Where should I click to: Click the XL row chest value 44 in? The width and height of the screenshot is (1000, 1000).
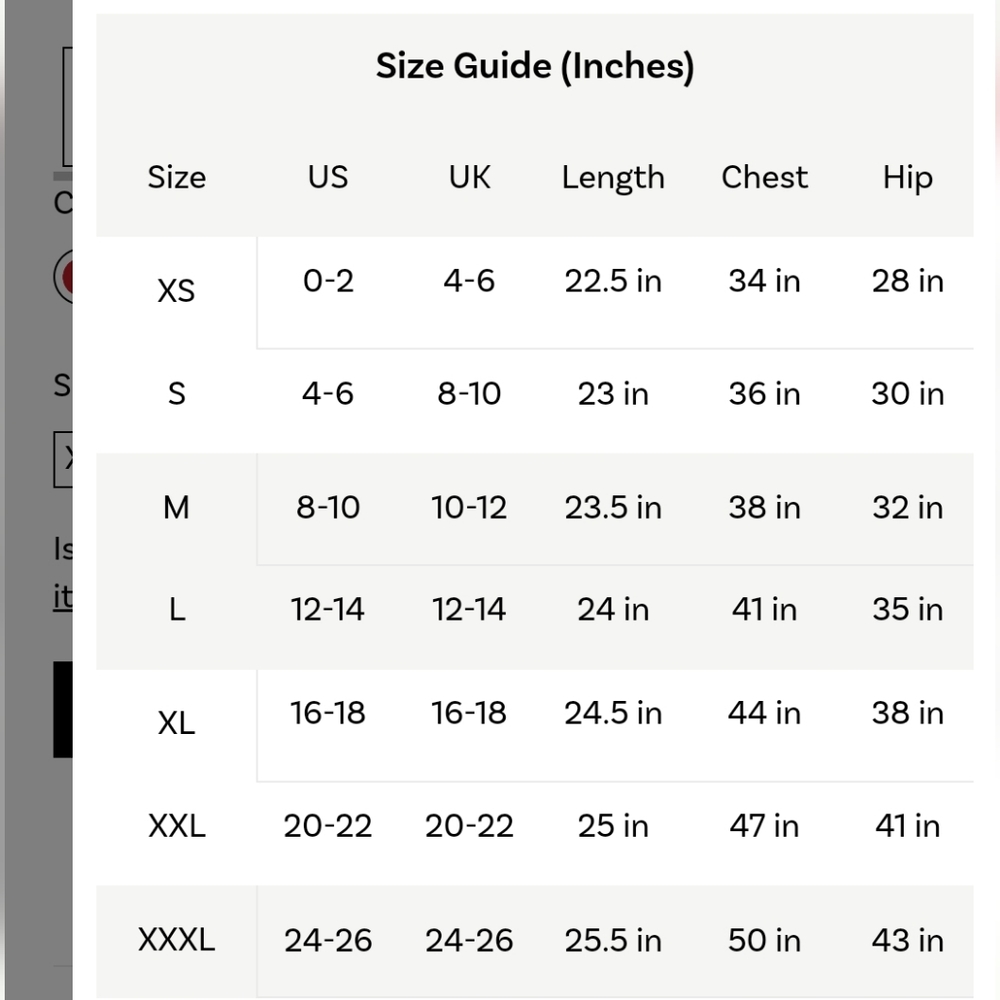coord(764,712)
